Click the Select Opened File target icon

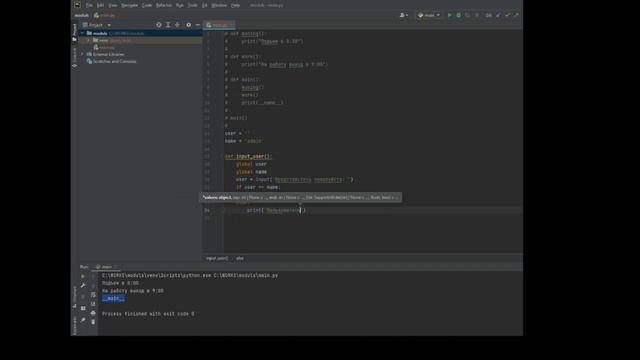point(159,25)
